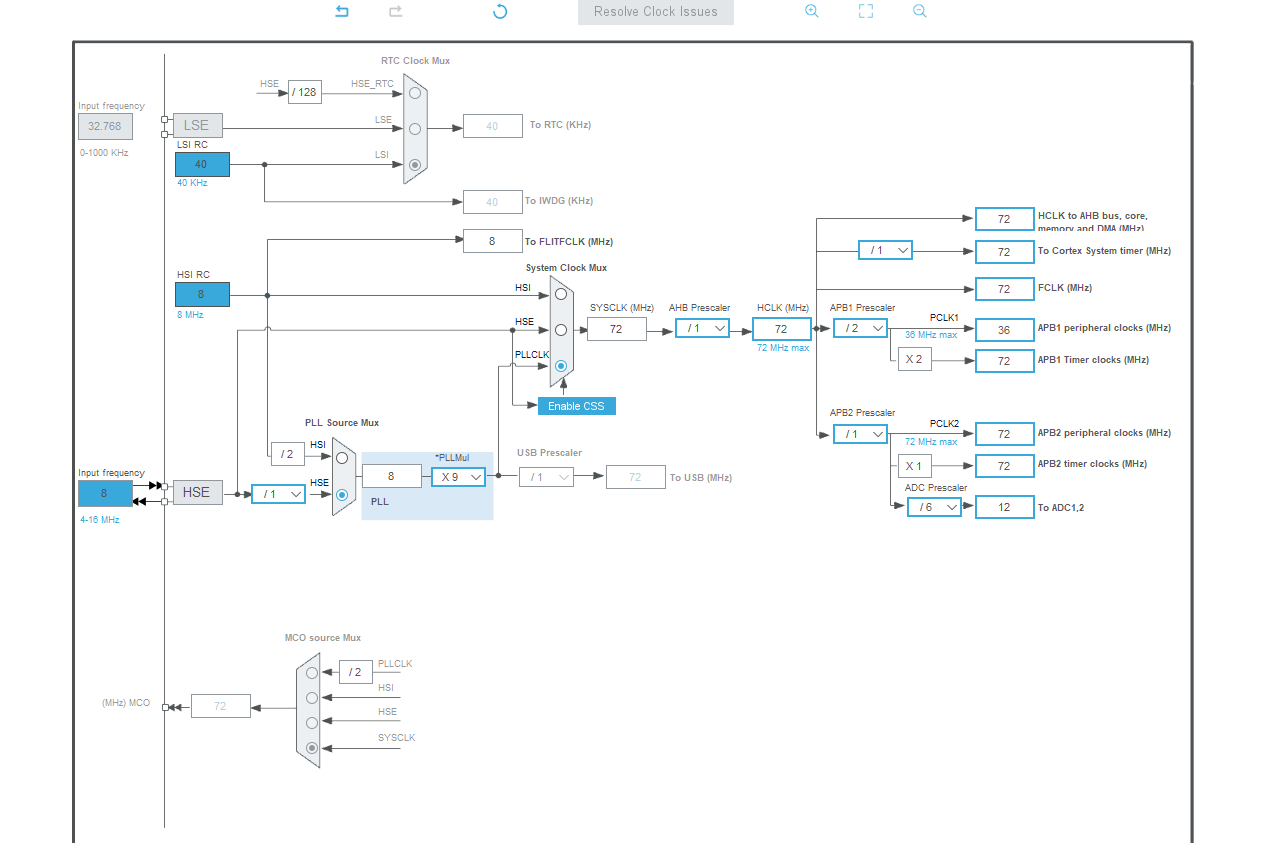
Task: Open the APB1 Prescaler dropdown
Action: point(860,328)
